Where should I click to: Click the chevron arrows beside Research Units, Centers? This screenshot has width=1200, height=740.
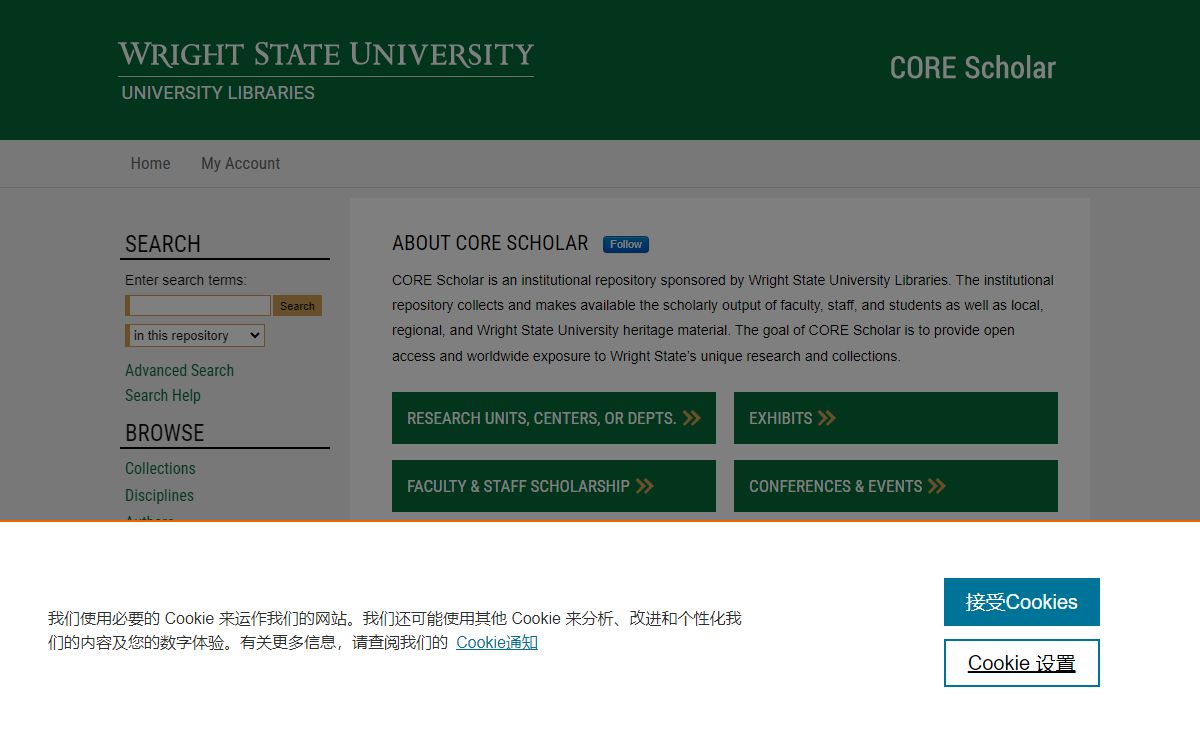click(x=692, y=418)
